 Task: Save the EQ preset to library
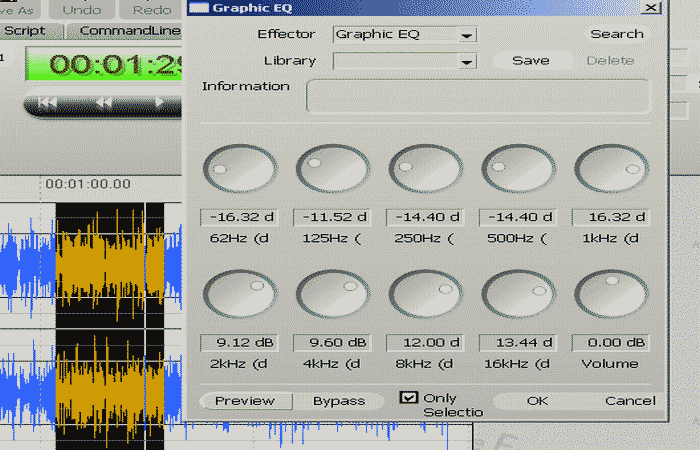pyautogui.click(x=530, y=60)
